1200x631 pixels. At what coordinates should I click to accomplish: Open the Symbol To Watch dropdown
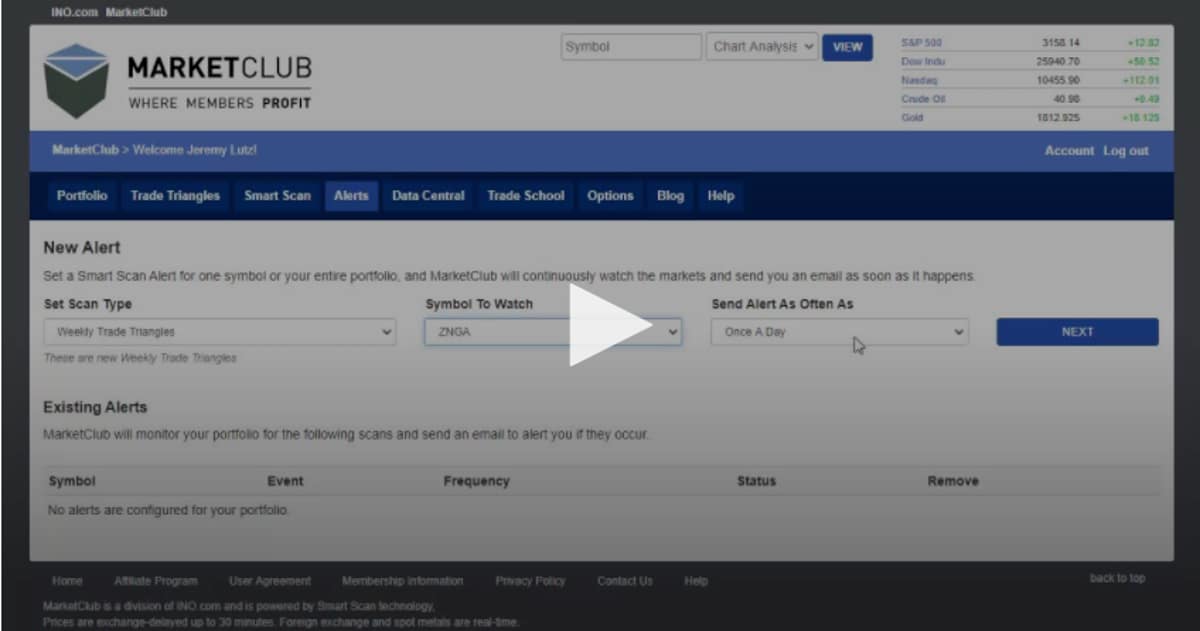(553, 332)
